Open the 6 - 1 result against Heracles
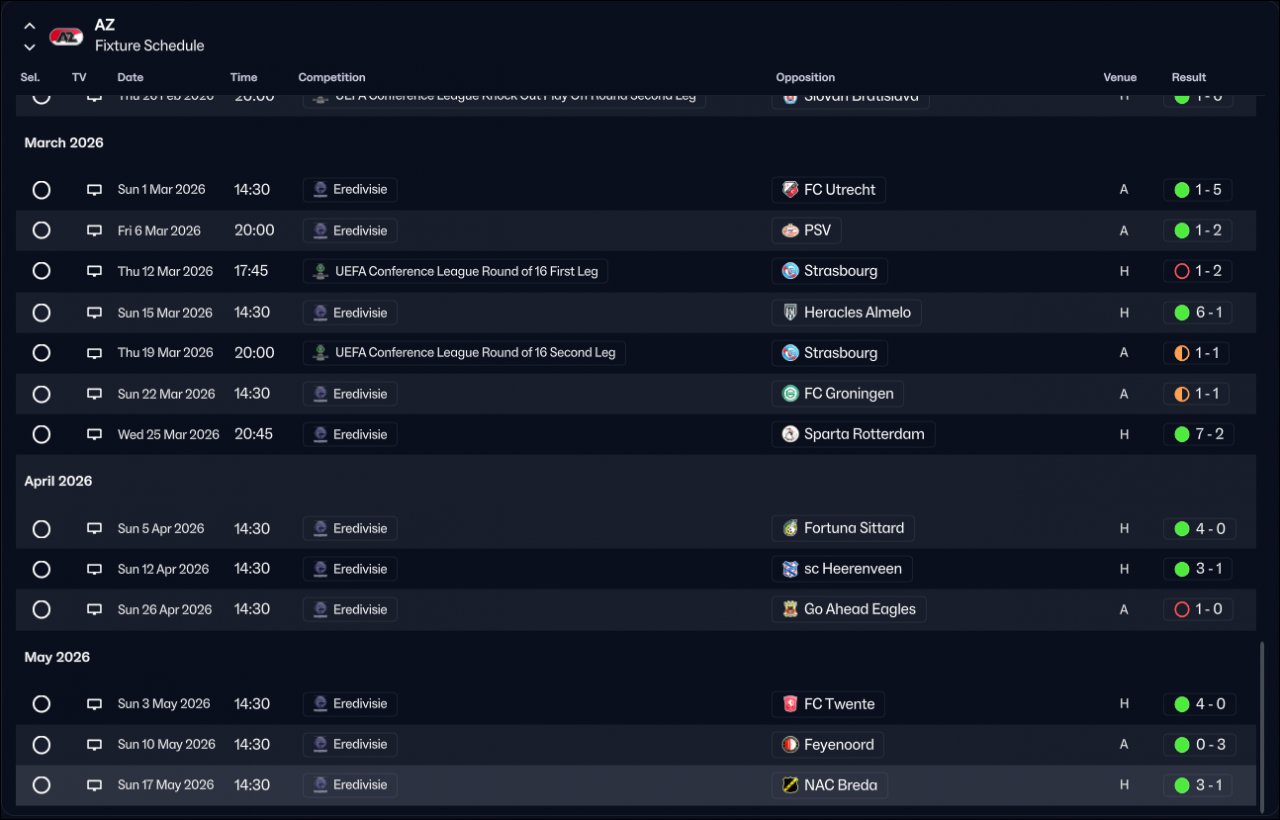 point(1198,312)
